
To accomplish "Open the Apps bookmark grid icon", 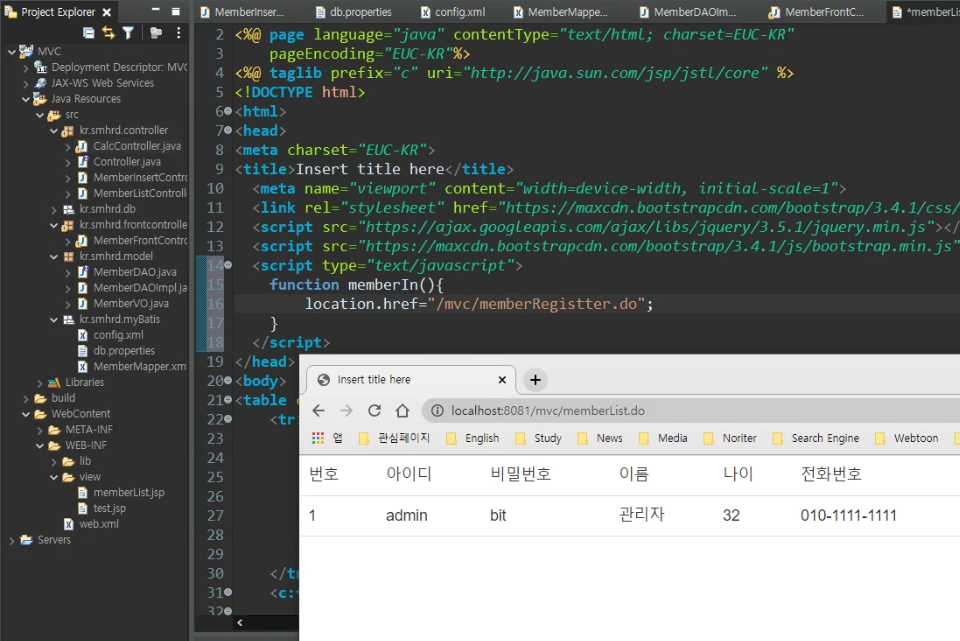I will (x=318, y=438).
